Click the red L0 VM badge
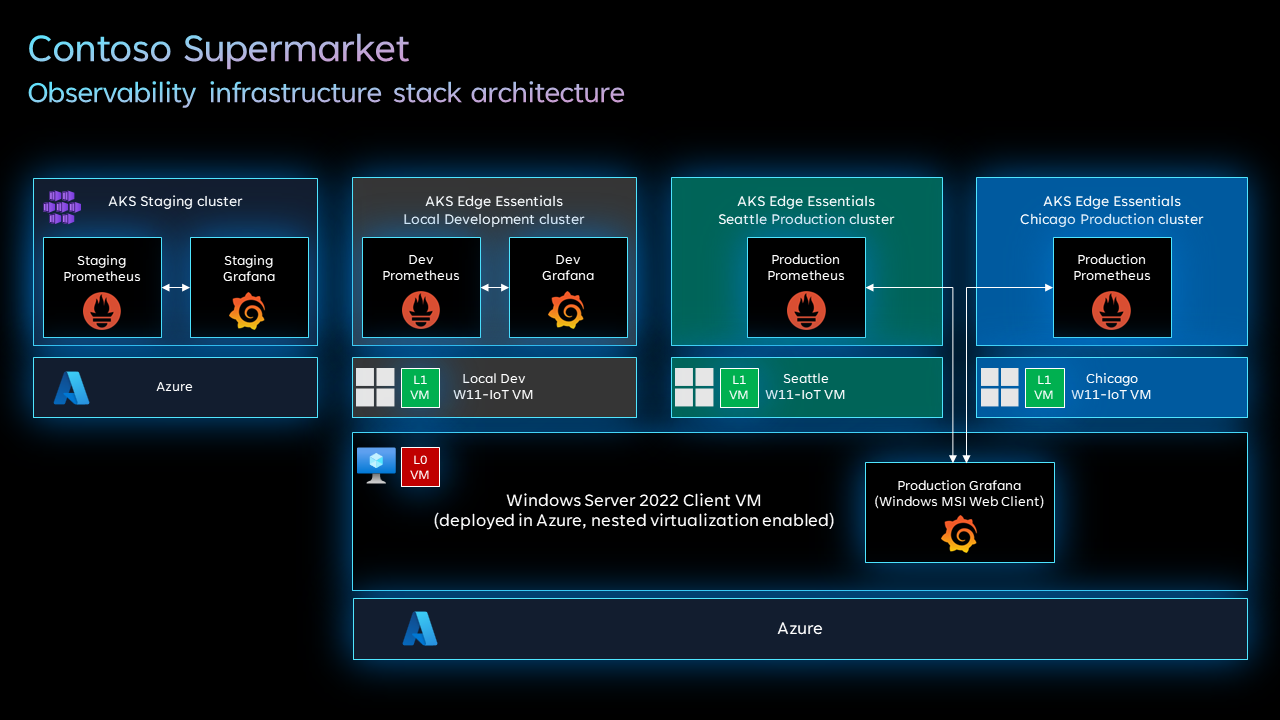 point(420,467)
